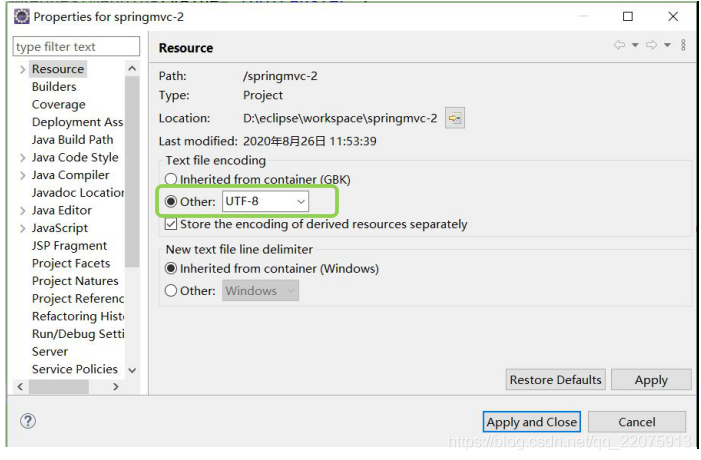Screen dimensions: 701x460
Task: Click Apply and Close button
Action: coord(532,422)
